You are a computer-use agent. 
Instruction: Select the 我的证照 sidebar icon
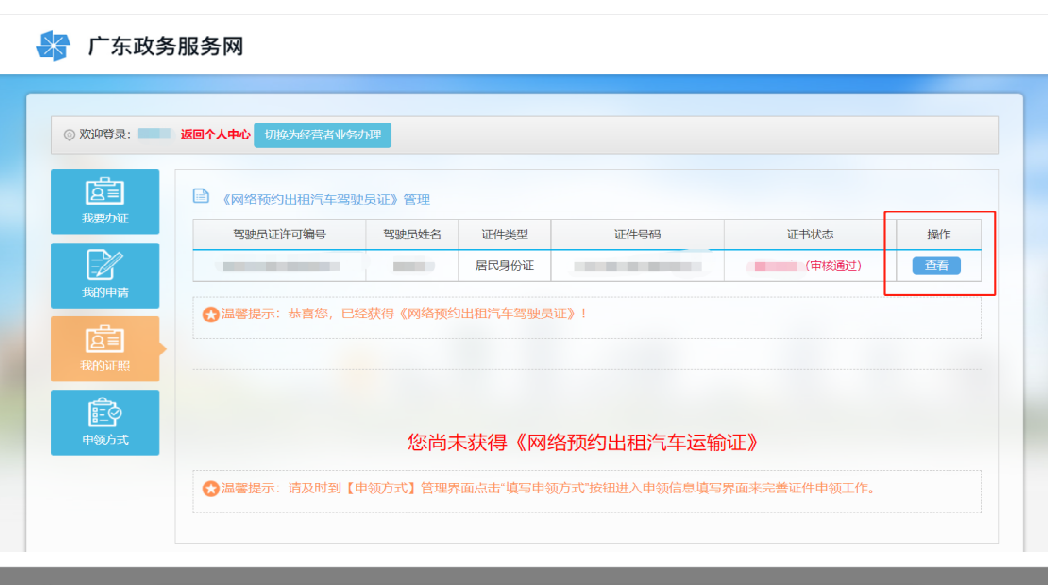click(x=105, y=340)
